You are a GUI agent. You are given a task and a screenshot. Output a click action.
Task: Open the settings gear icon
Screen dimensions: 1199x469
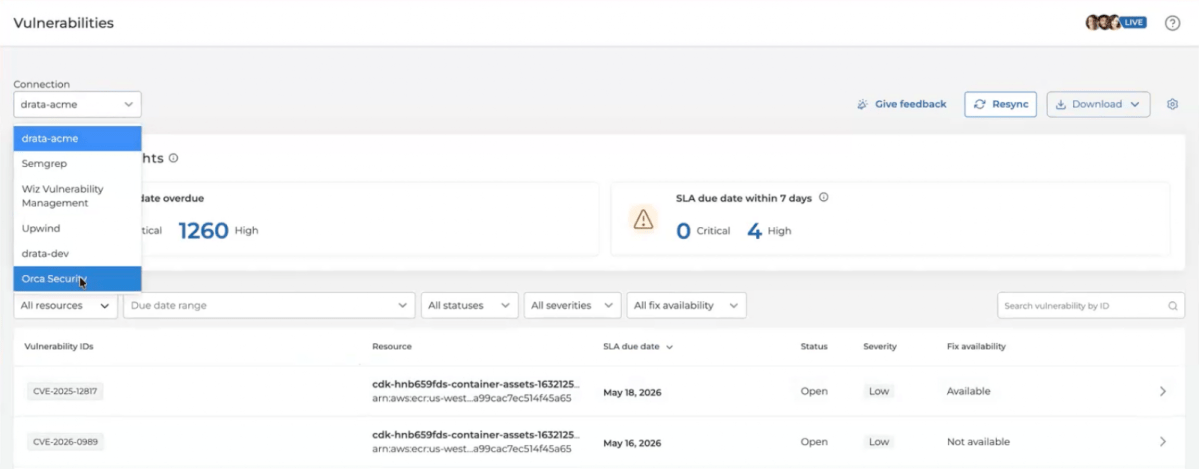coord(1172,104)
